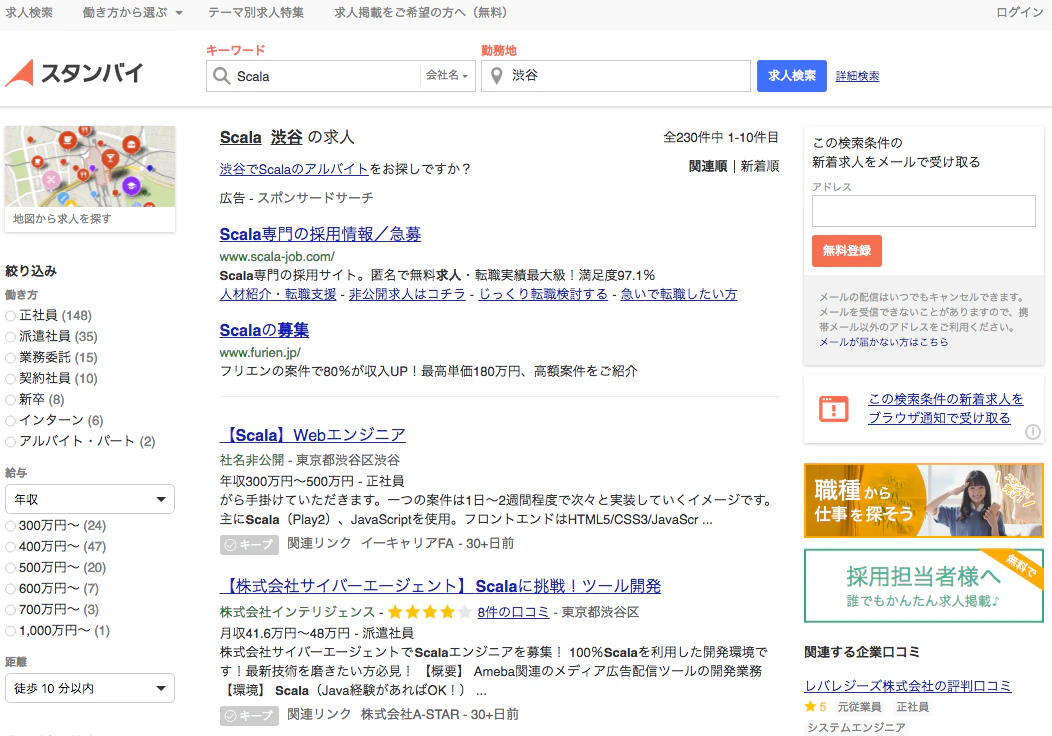The height and width of the screenshot is (736, 1052).
Task: Click じっくり転職検討する sitelink
Action: (x=543, y=294)
